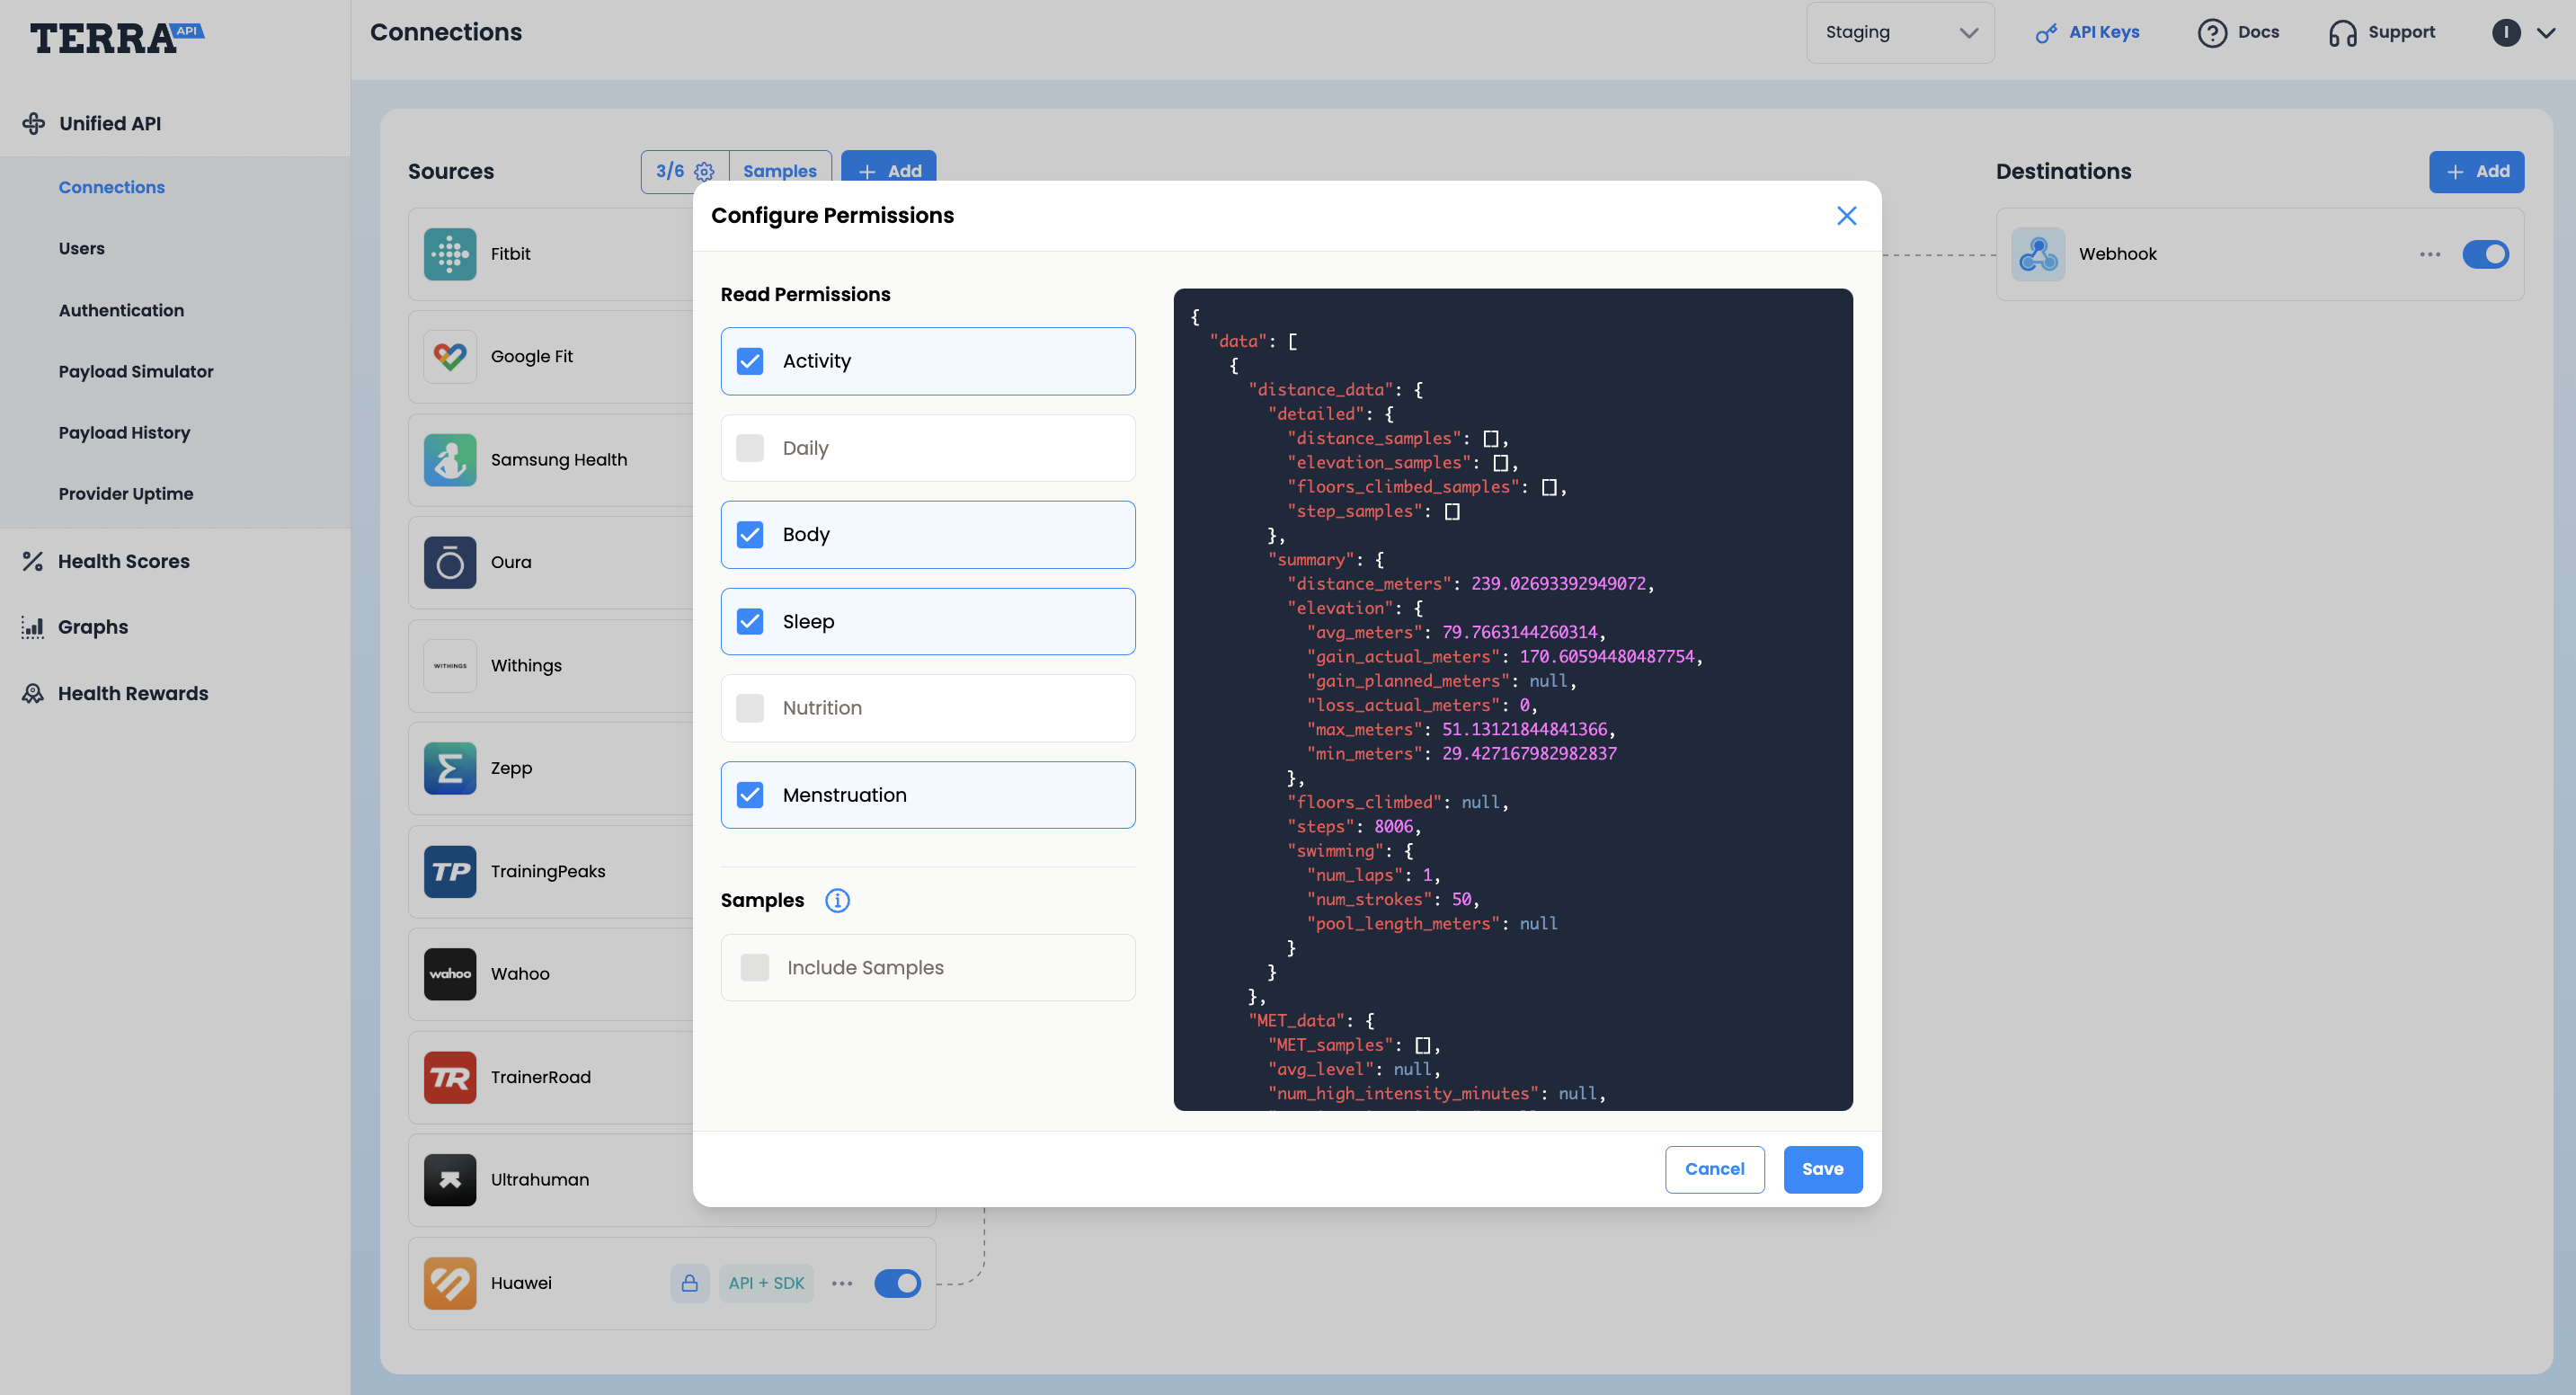Go to Health Scores section
This screenshot has width=2576, height=1395.
(124, 561)
